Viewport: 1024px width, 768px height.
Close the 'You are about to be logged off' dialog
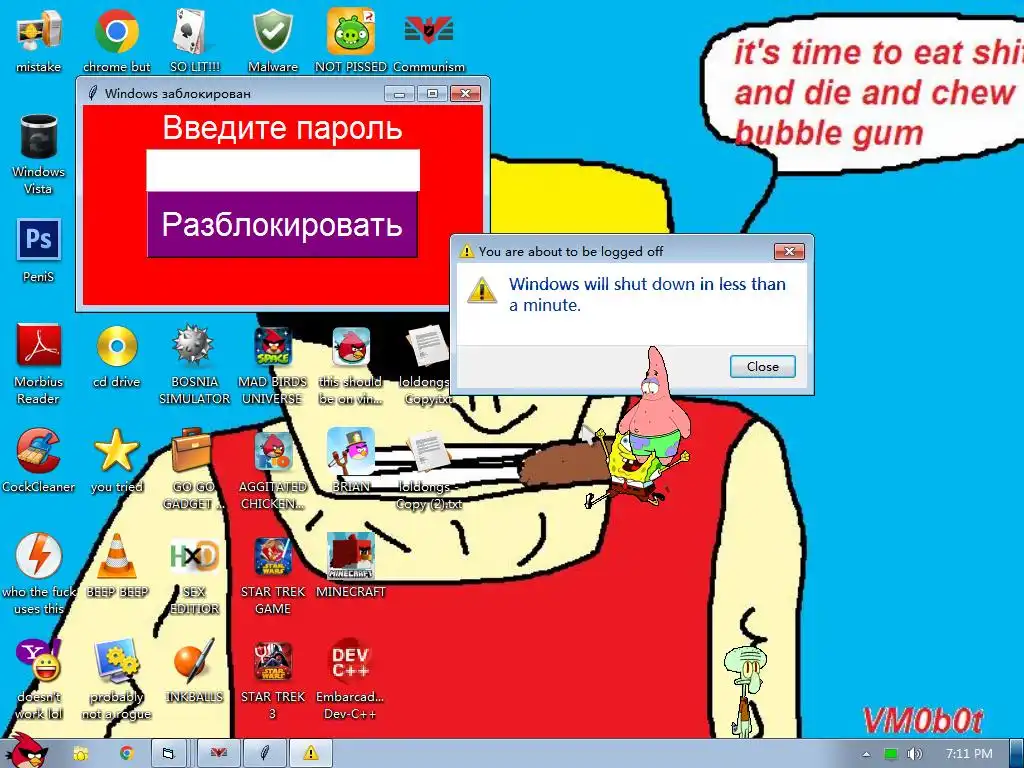point(789,251)
